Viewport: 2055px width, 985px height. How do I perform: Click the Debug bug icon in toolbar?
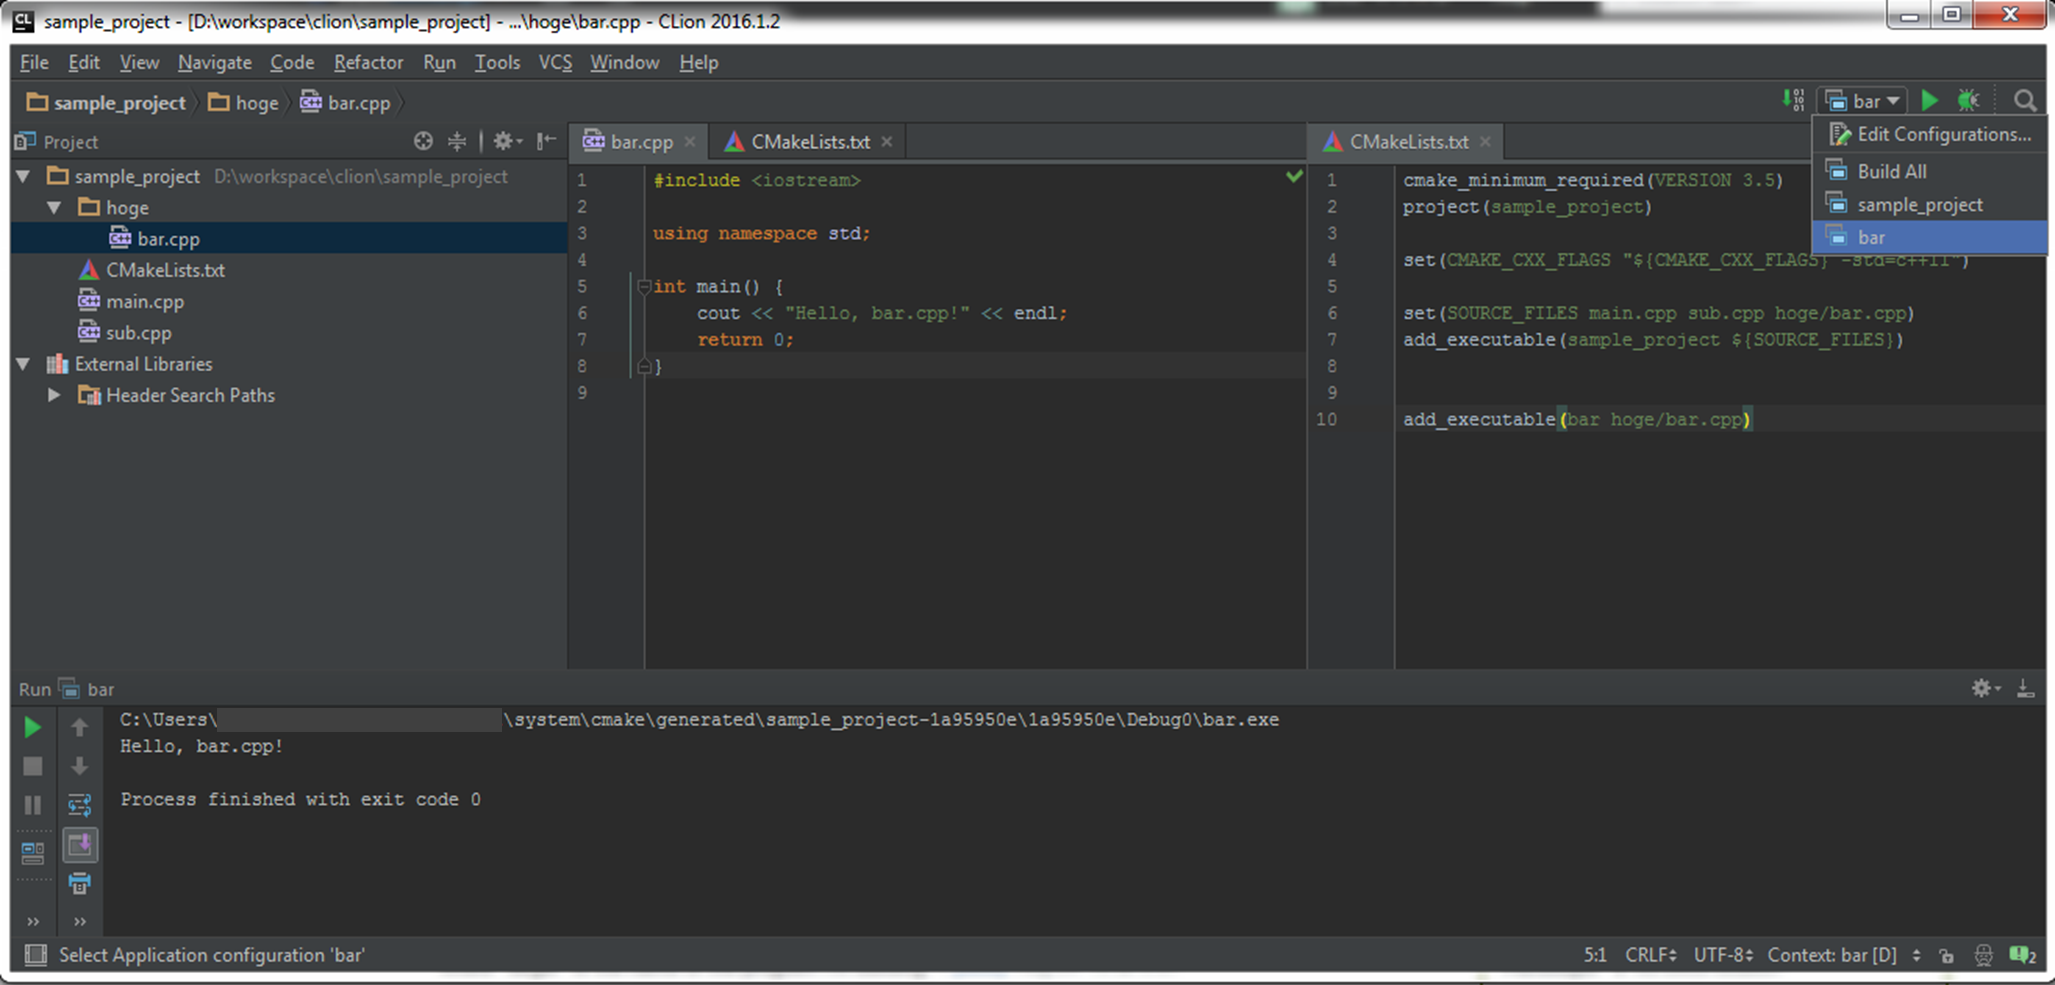click(1968, 101)
